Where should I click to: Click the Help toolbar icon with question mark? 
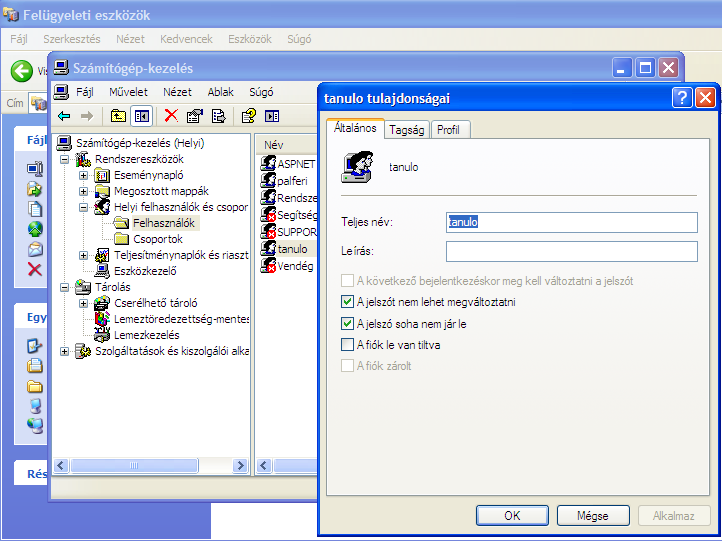pyautogui.click(x=249, y=116)
